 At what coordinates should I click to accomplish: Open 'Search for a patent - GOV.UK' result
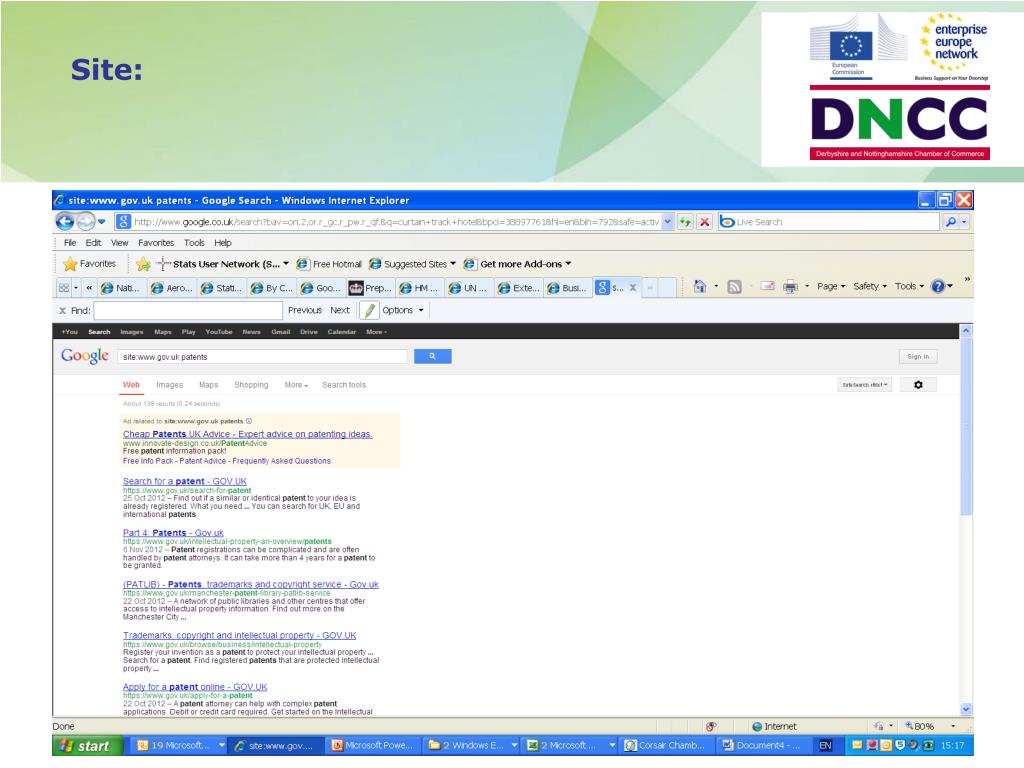(185, 481)
